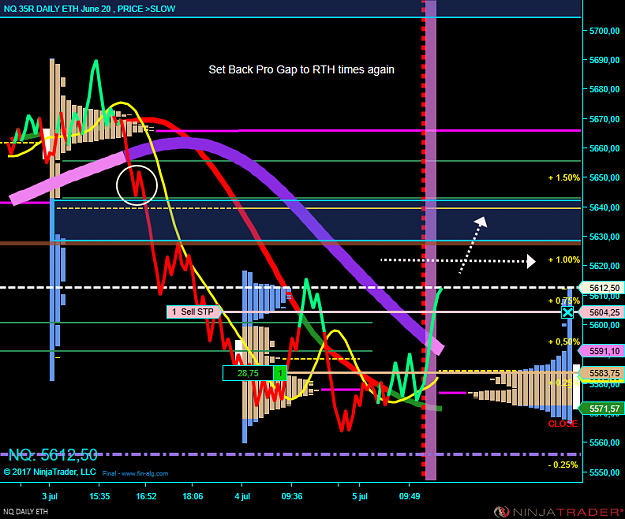Viewport: 625px width, 519px height.
Task: Select the '+ 0,50%' level label
Action: (564, 342)
